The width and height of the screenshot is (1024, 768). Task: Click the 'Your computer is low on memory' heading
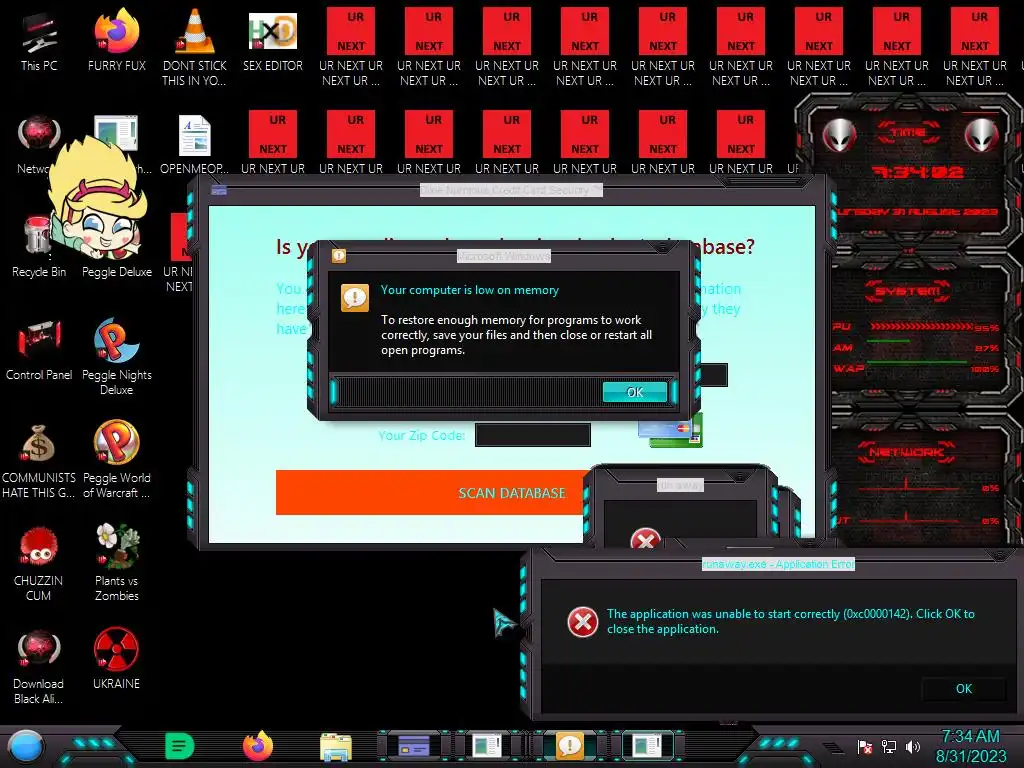[470, 290]
